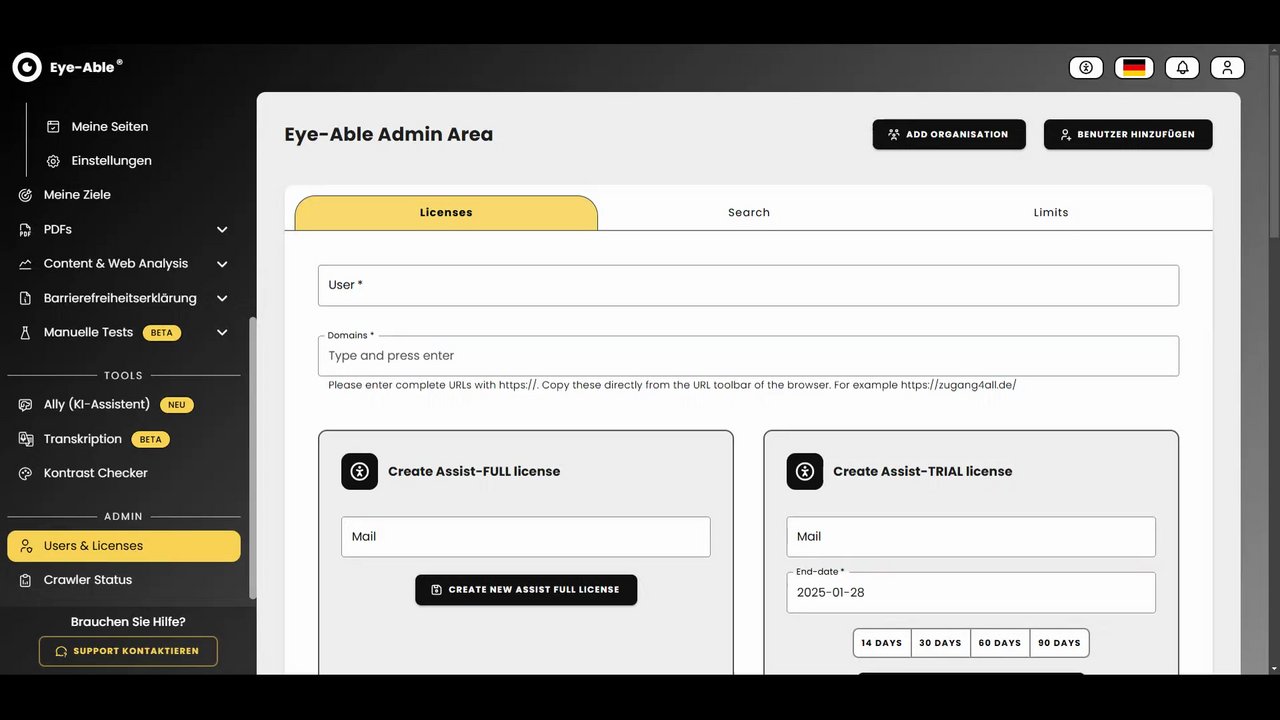Click the Support kontaktieren button
This screenshot has width=1280, height=720.
(128, 651)
